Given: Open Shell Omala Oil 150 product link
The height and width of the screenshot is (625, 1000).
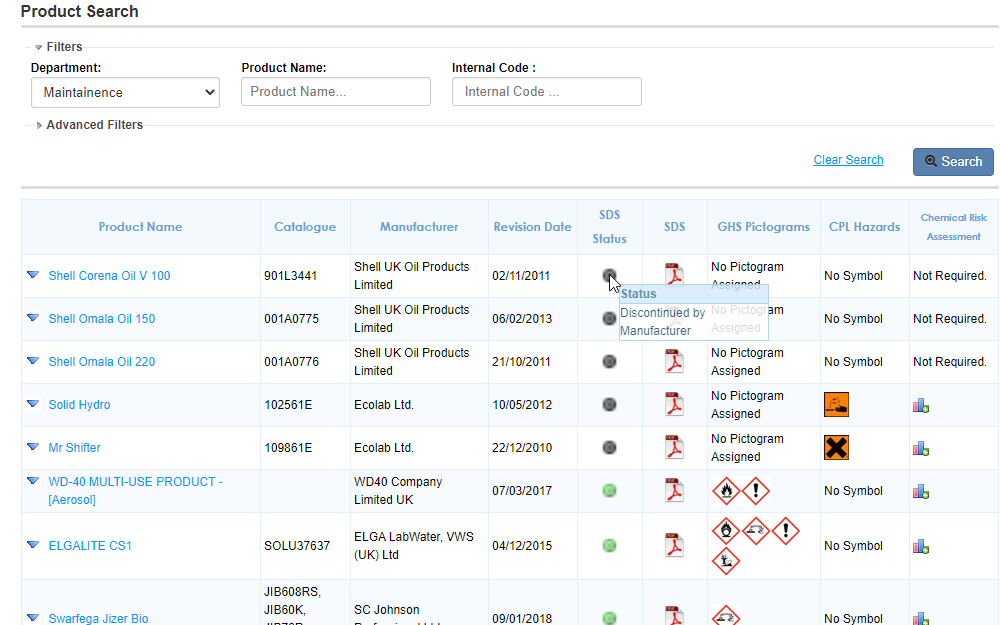Looking at the screenshot, I should click(x=101, y=318).
